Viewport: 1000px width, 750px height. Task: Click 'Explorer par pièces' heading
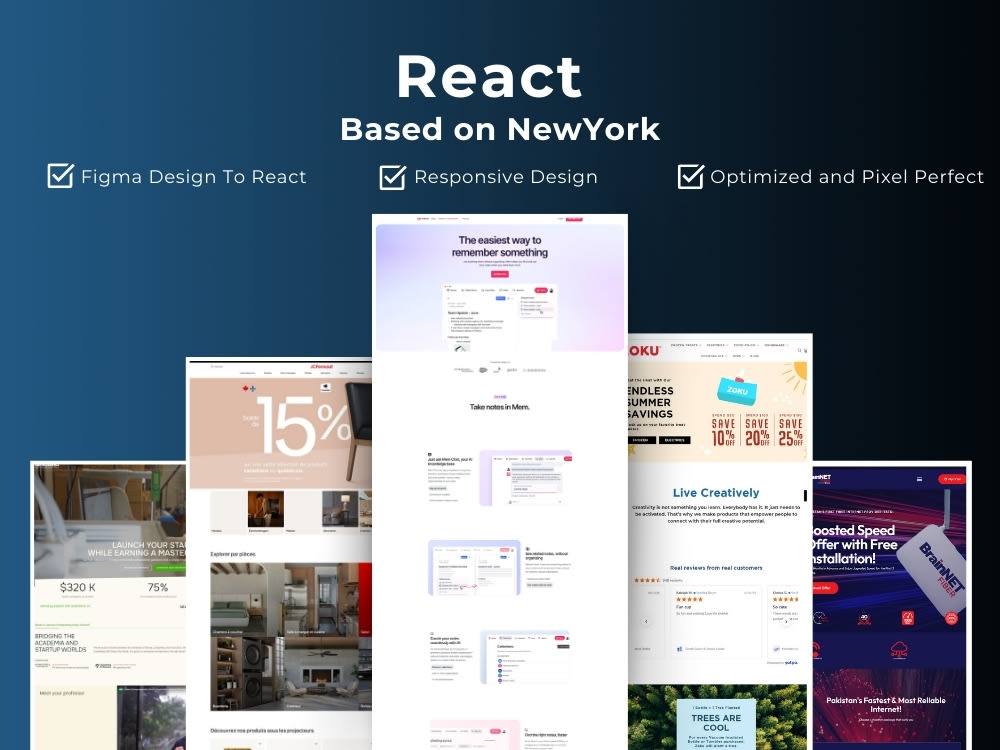coord(233,554)
